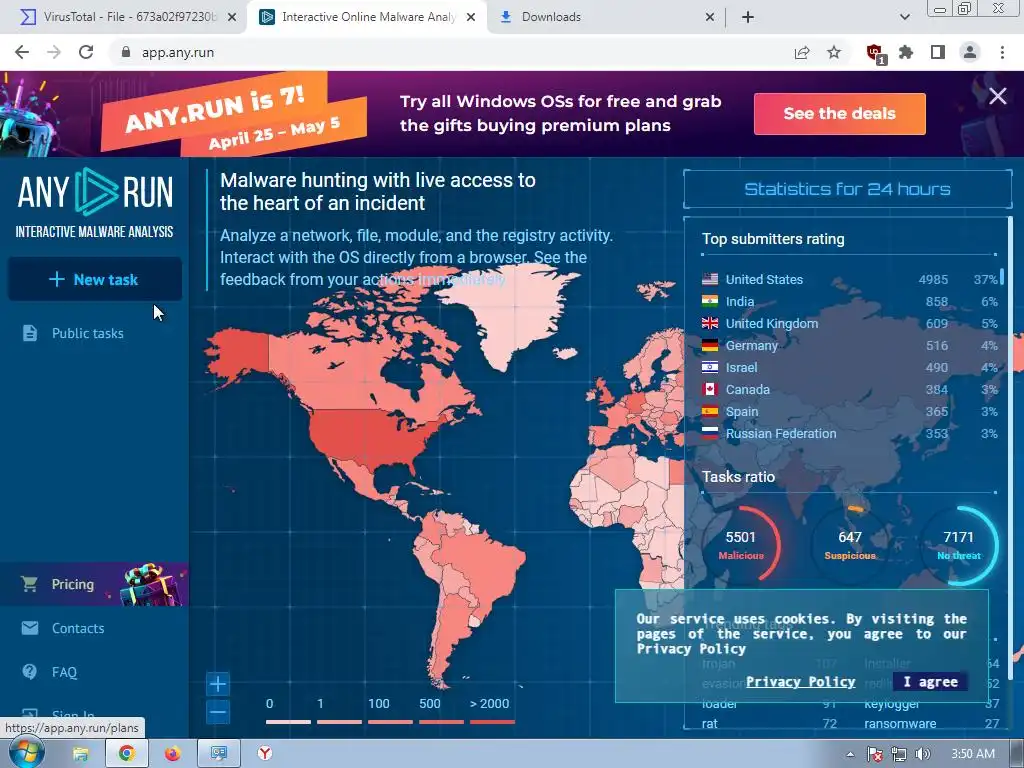Click the rat trending tag
This screenshot has width=1024, height=768.
tap(710, 723)
